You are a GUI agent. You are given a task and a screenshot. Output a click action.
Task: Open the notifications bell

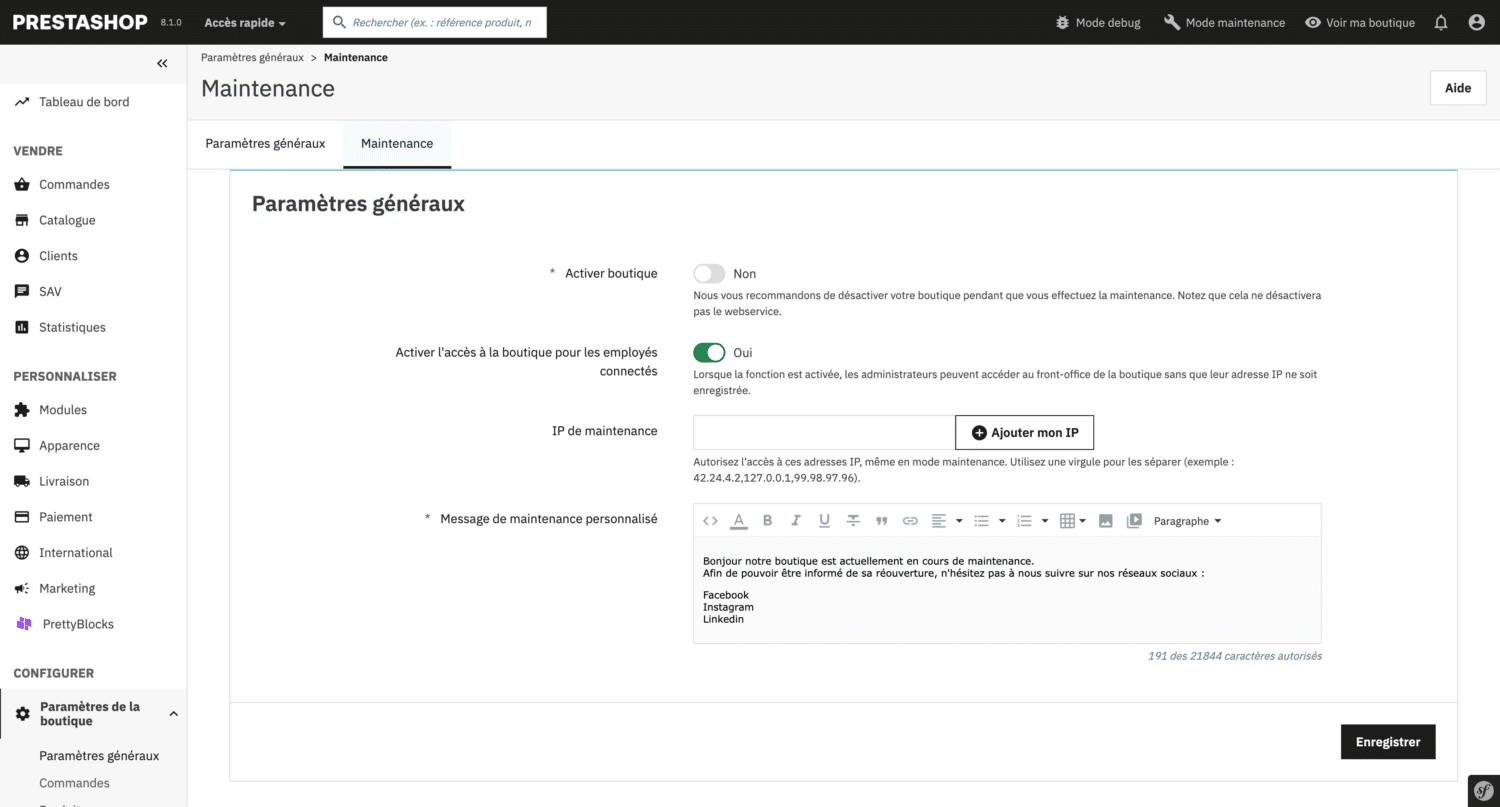1440,22
